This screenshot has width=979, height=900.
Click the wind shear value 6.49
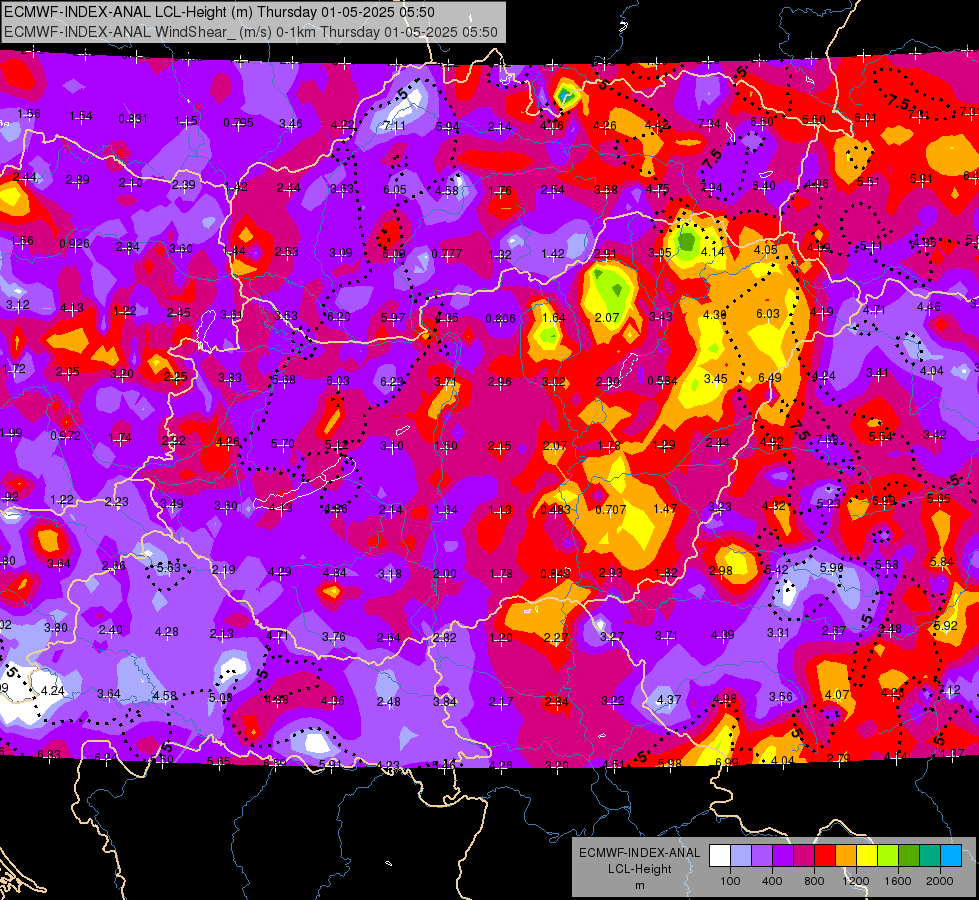[770, 377]
